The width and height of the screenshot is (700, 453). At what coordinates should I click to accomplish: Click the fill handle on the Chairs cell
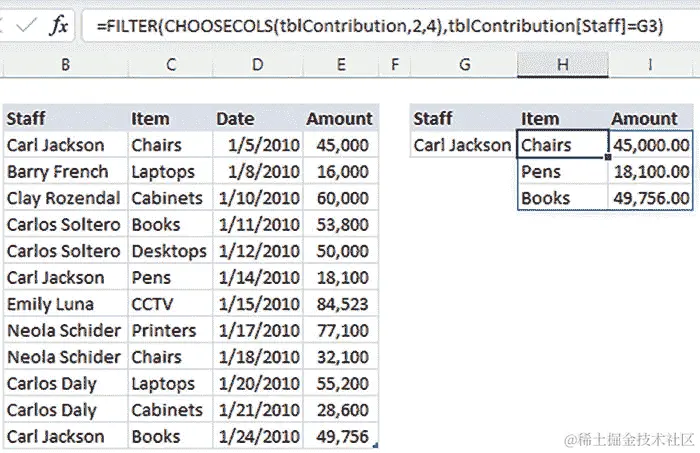pos(608,157)
